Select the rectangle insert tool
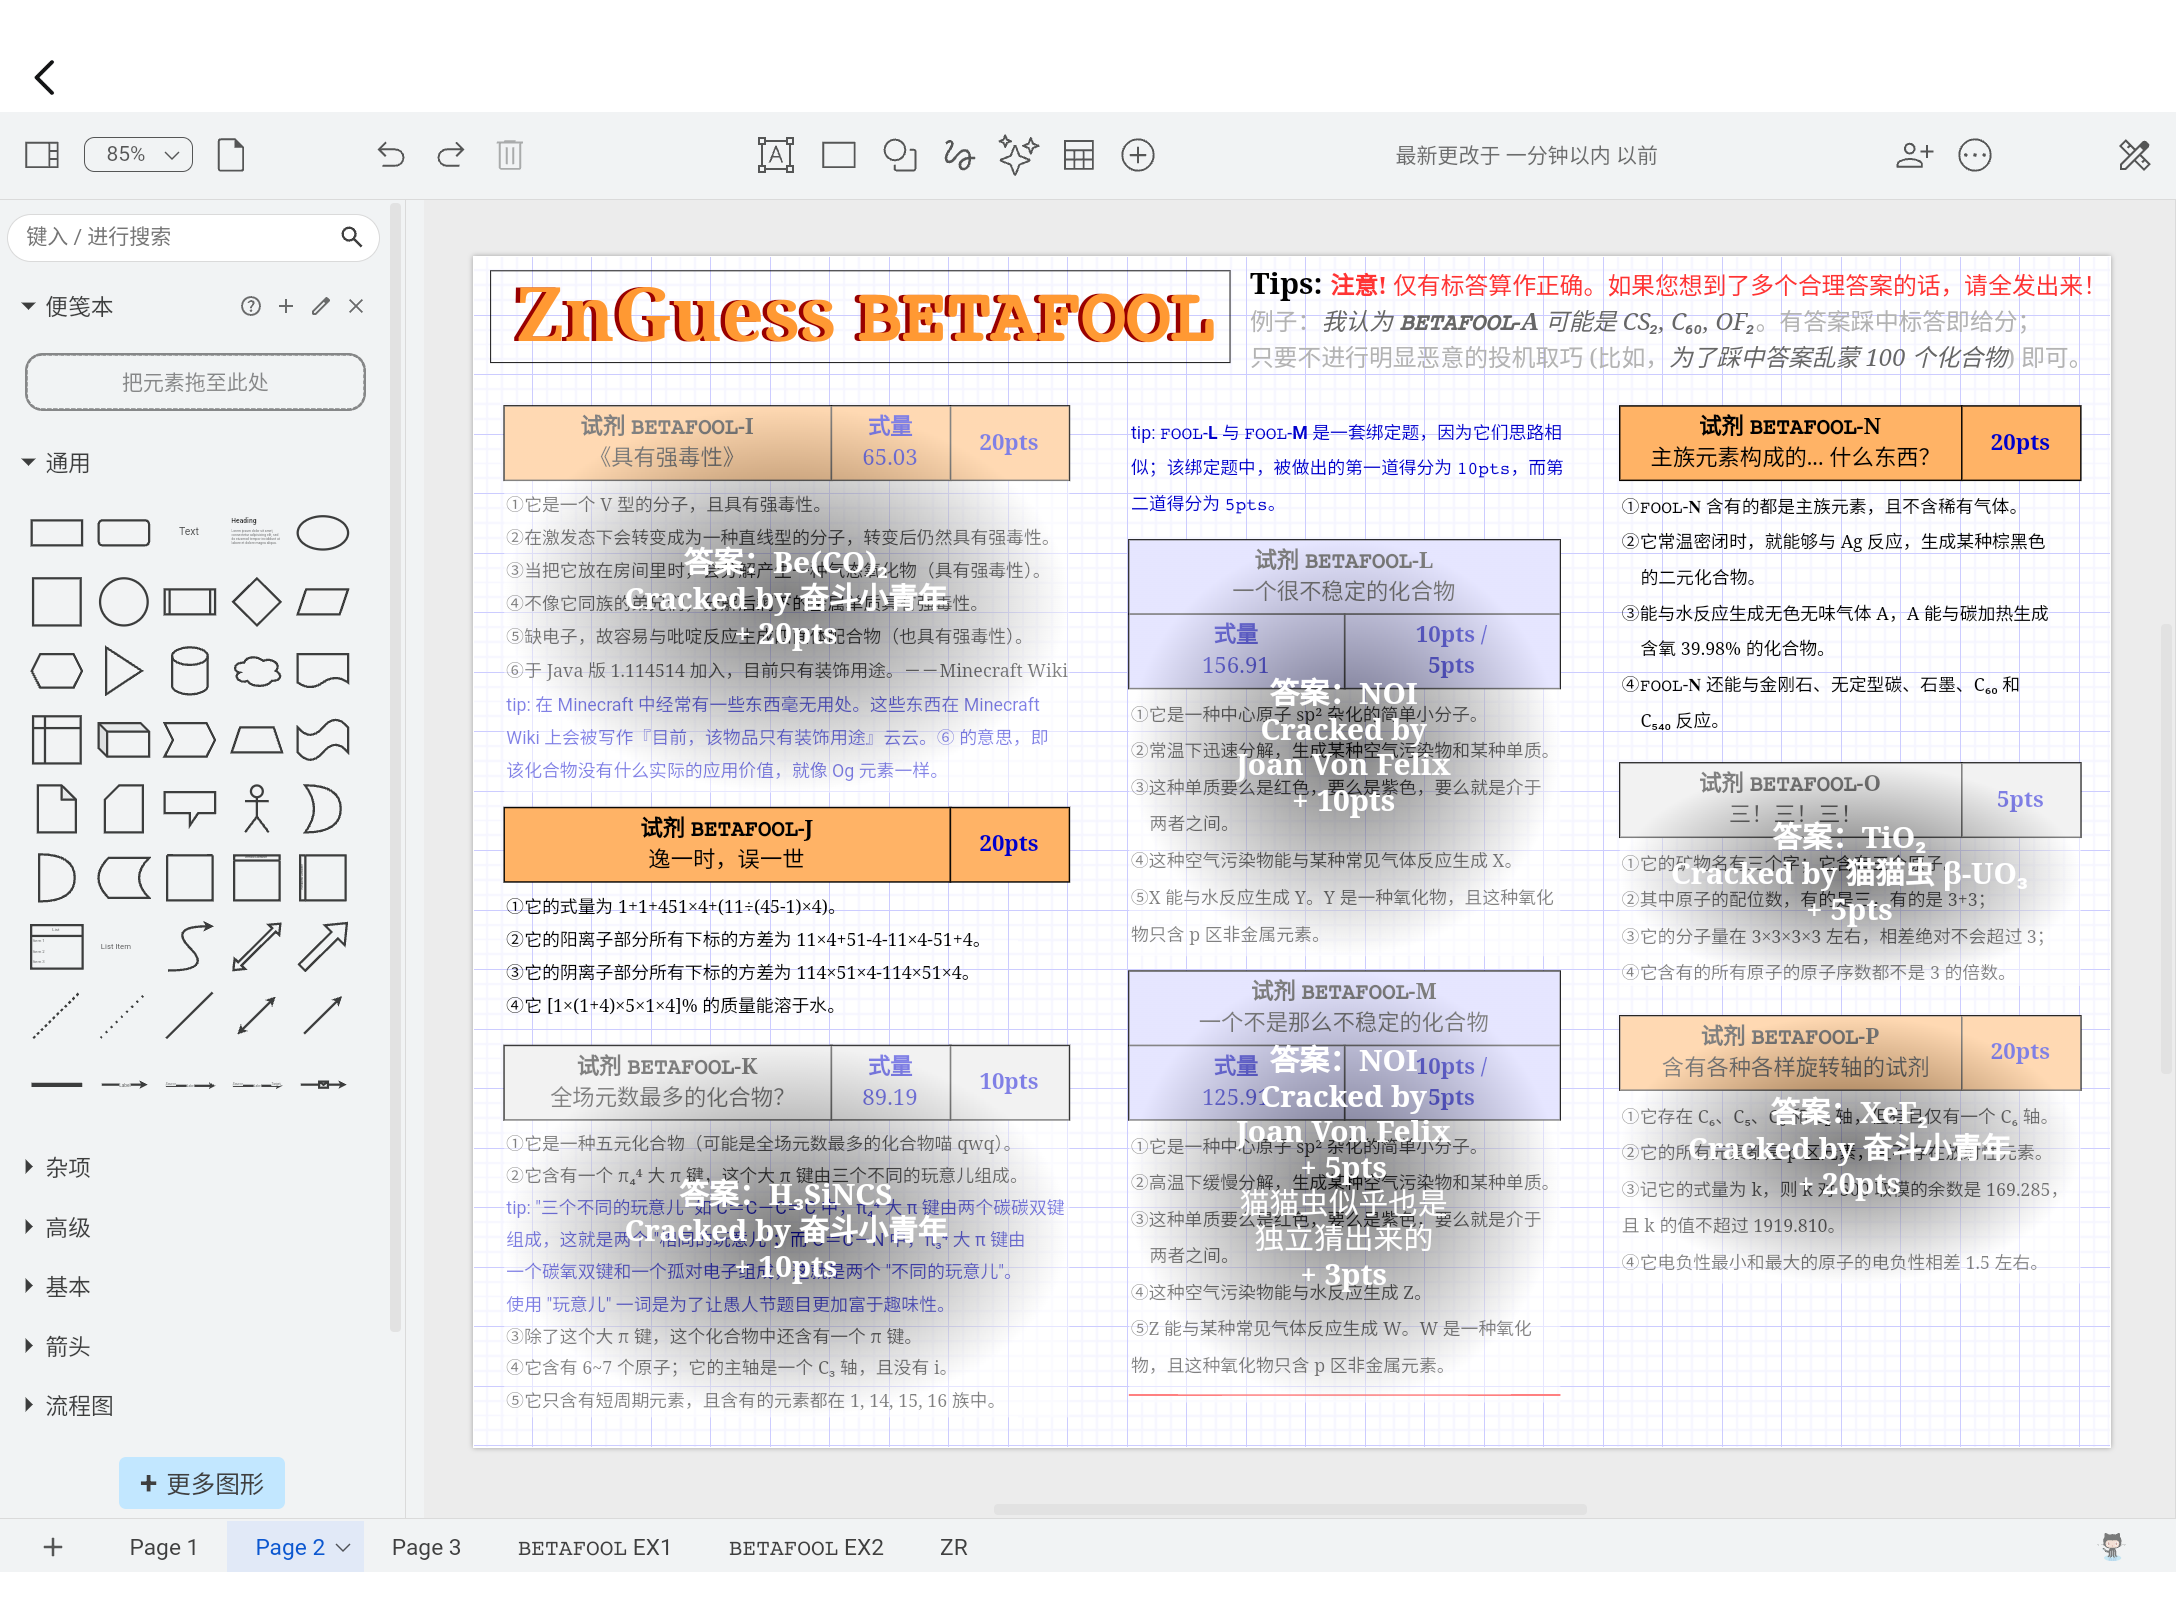Viewport: 2176px width, 1600px height. (x=838, y=155)
